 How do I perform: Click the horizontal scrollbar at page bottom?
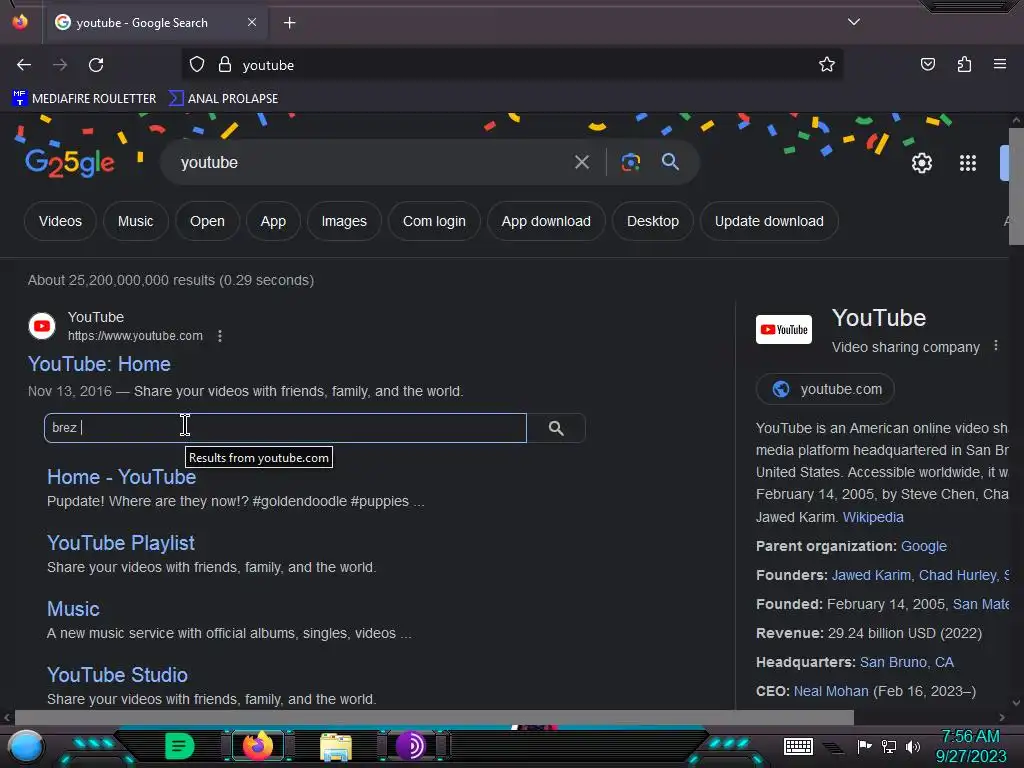434,717
